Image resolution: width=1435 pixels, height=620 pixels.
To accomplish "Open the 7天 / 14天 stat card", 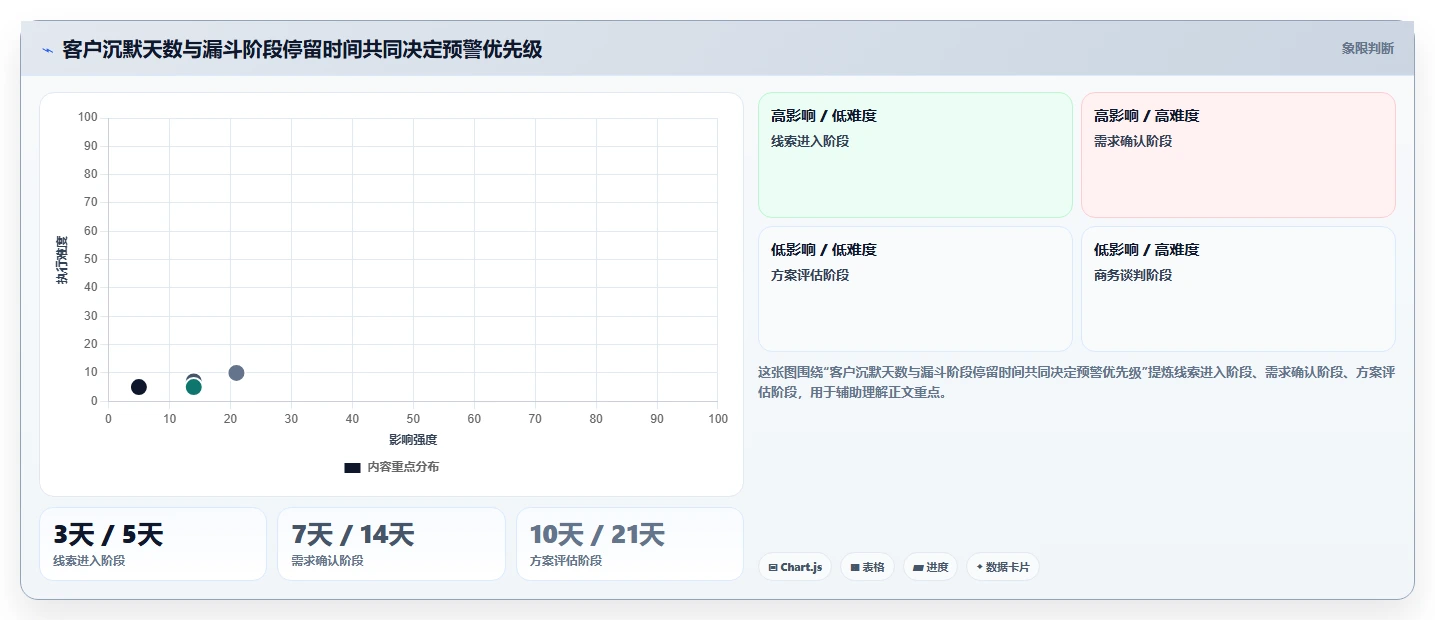I will [x=391, y=544].
